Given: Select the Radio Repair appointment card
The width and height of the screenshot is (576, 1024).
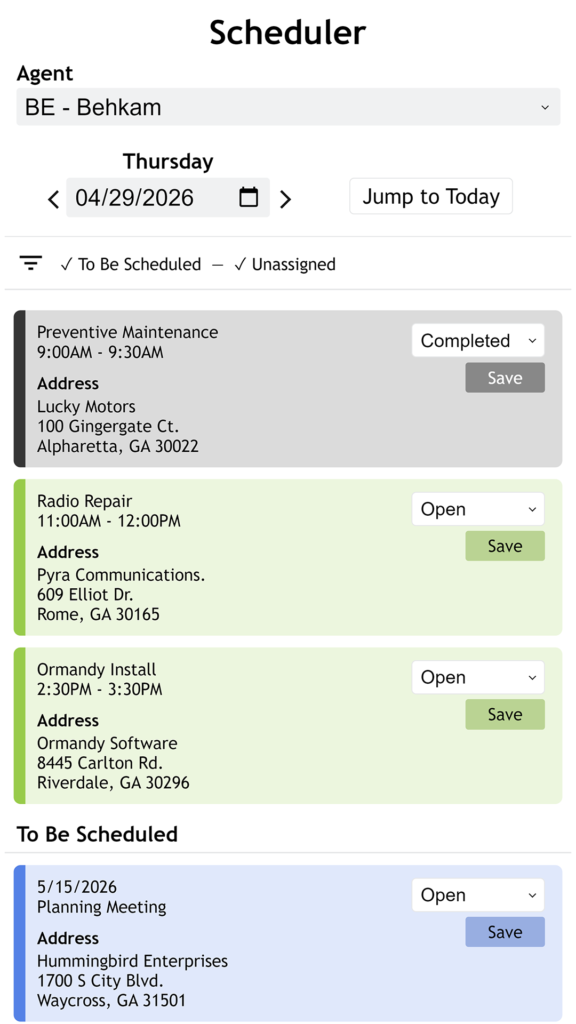Looking at the screenshot, I should (x=288, y=557).
